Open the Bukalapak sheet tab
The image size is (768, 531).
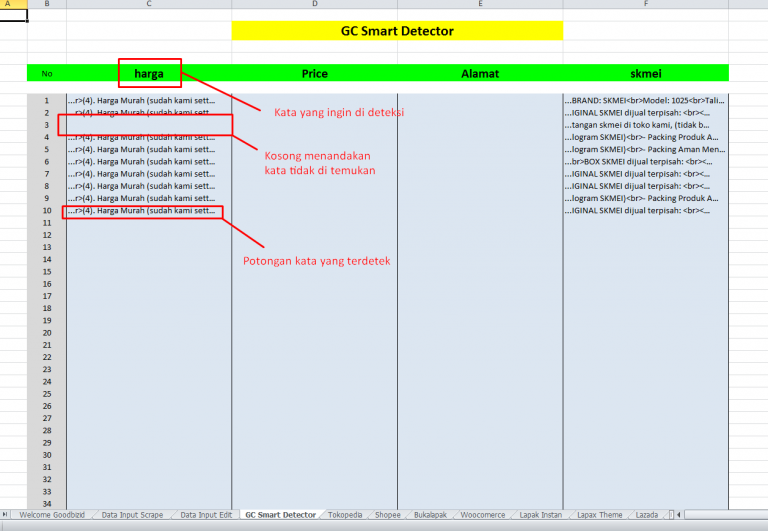(x=430, y=515)
